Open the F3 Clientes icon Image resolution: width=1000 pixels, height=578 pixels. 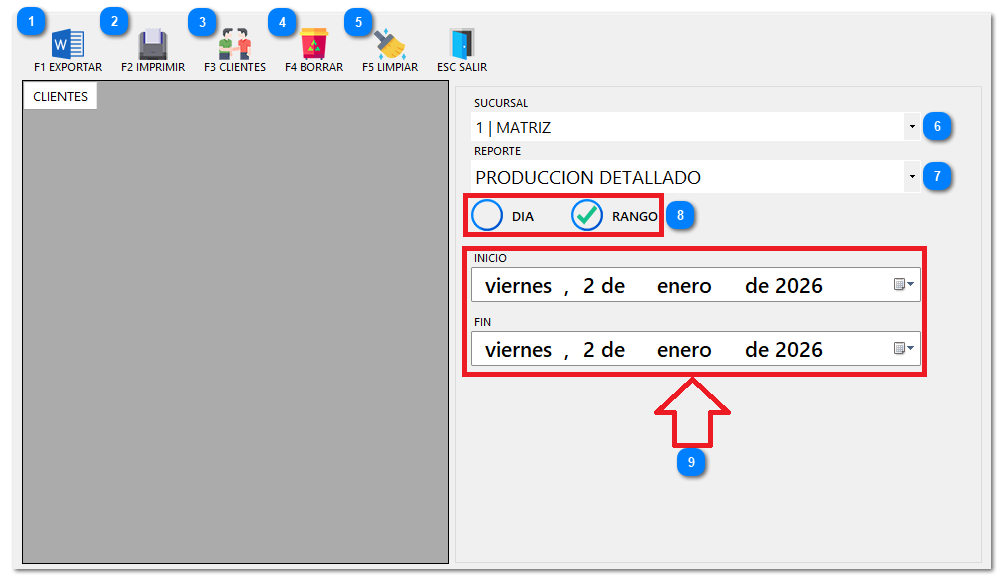point(235,44)
